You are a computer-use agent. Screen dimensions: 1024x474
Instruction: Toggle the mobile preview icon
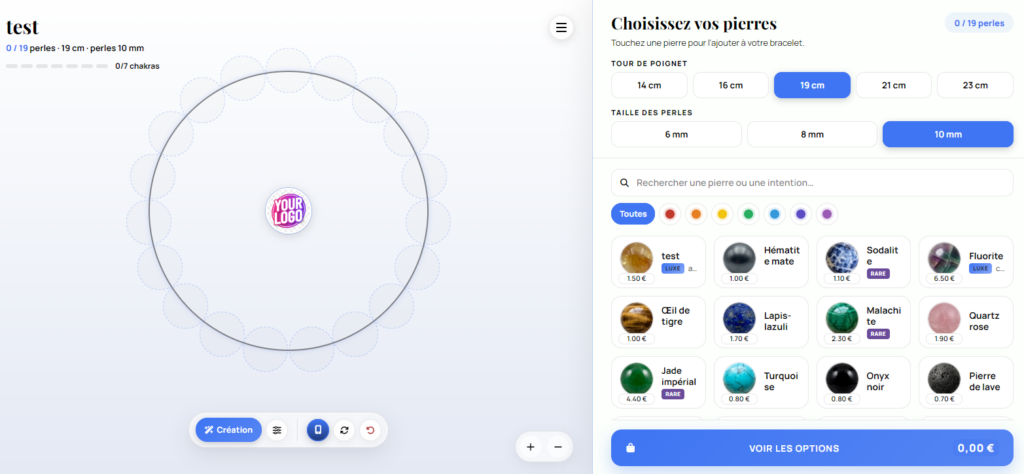click(x=318, y=430)
